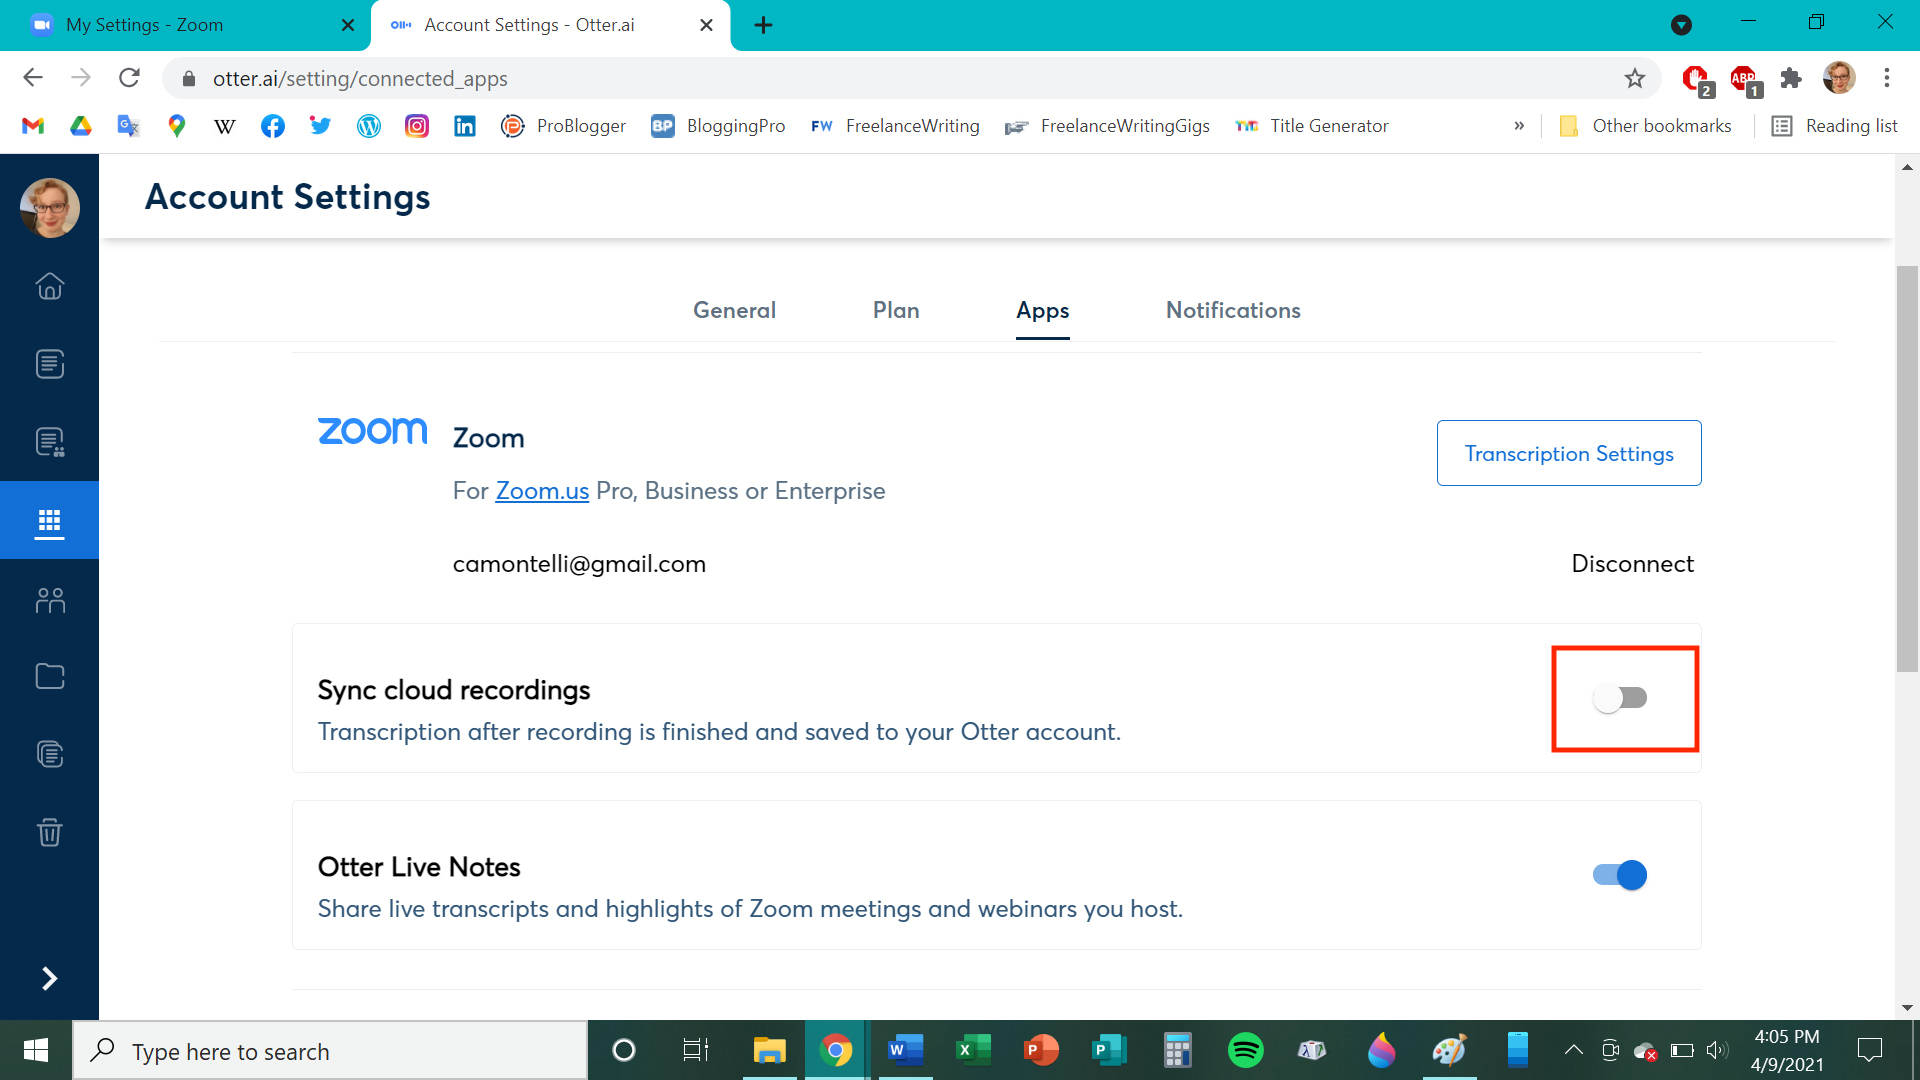Click the scrollbar down arrow

(1907, 1008)
